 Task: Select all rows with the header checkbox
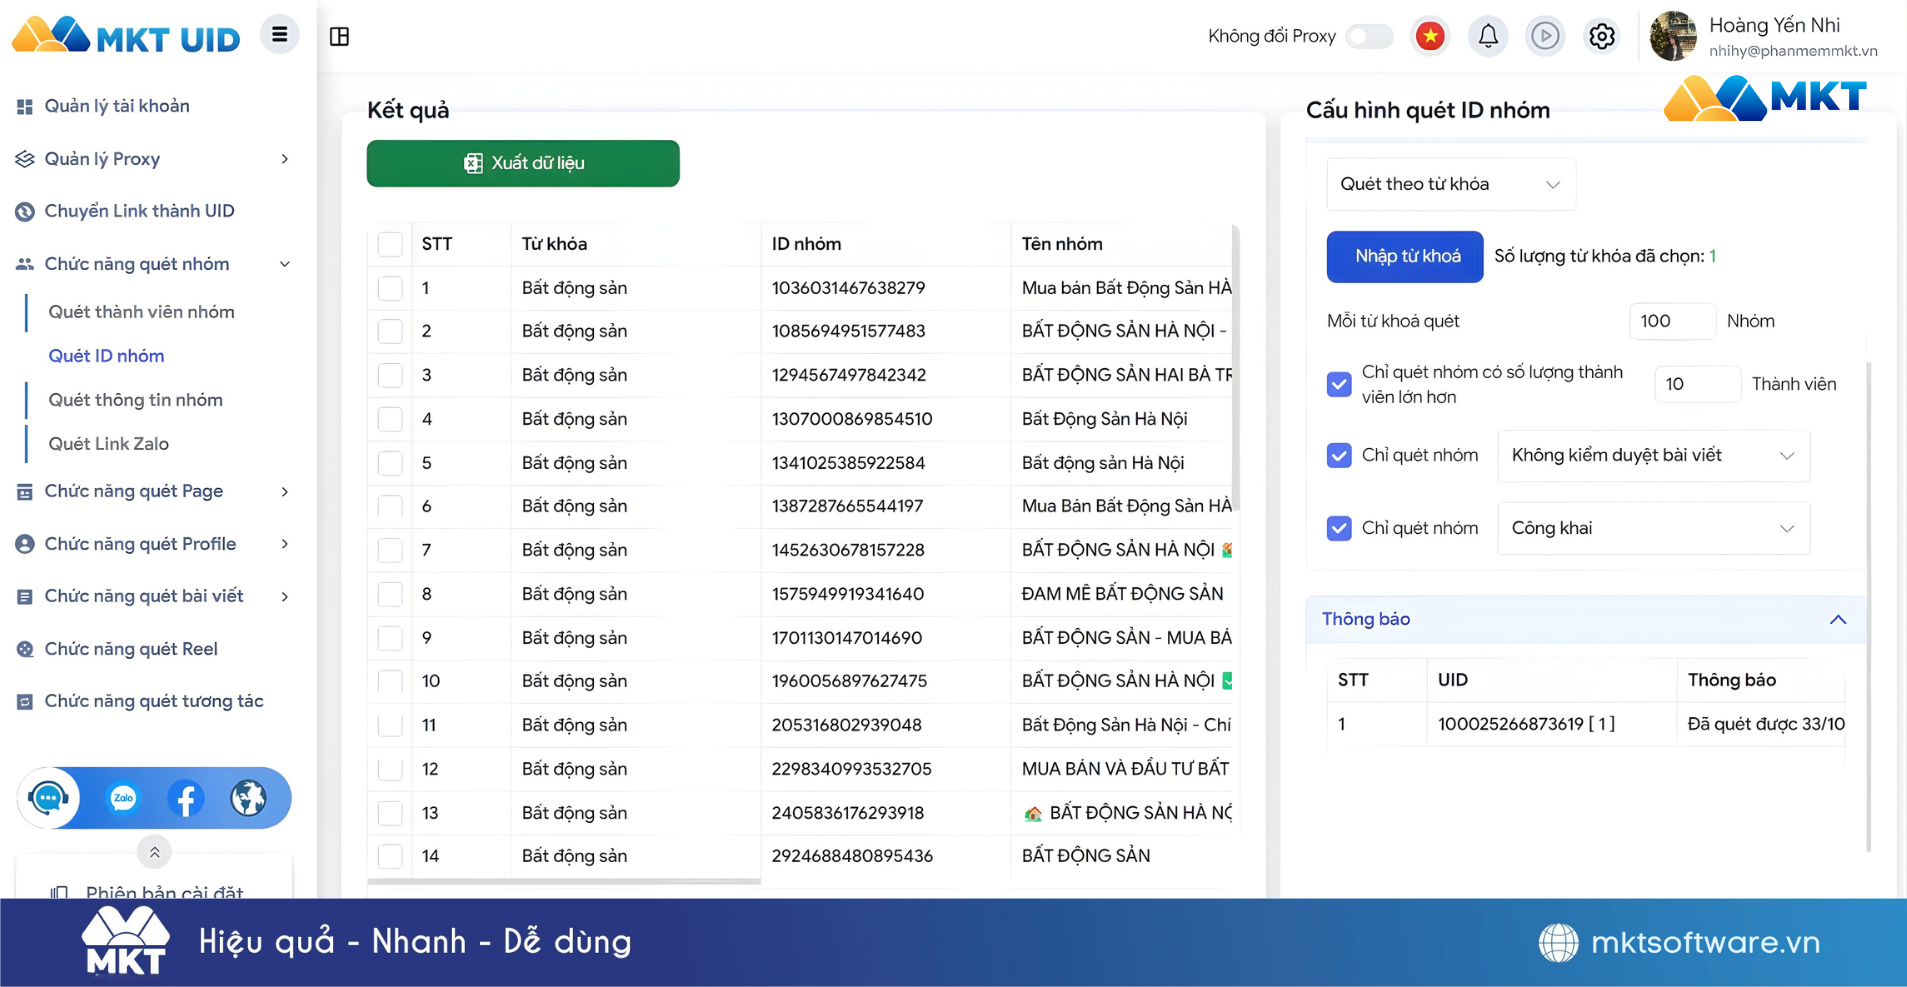click(390, 244)
